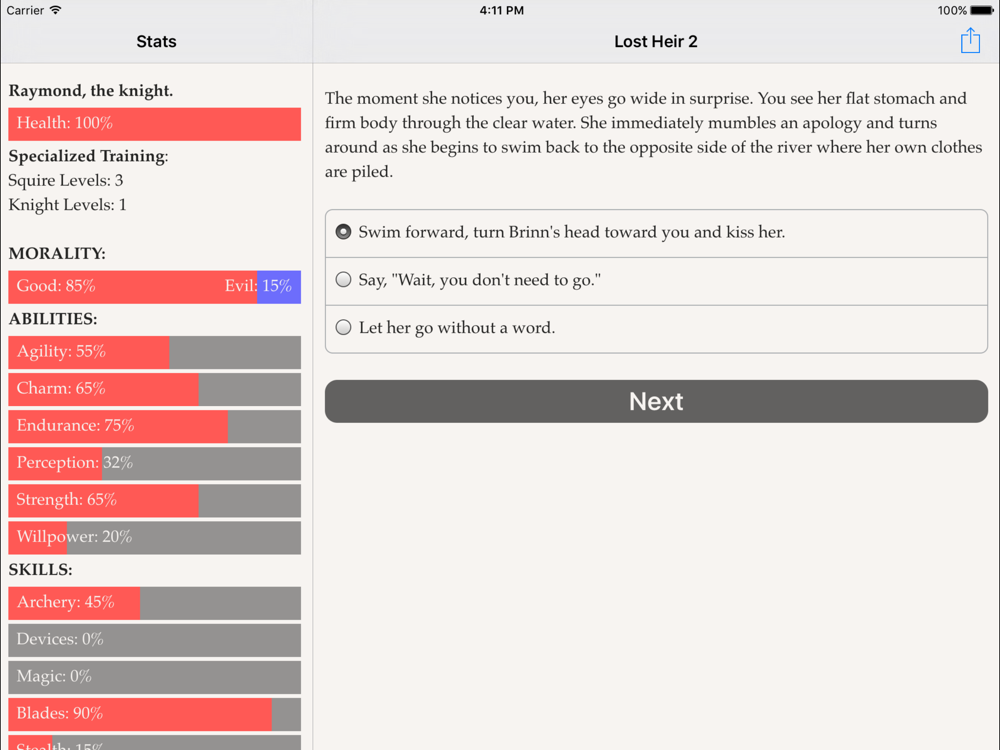This screenshot has height=750, width=1000.
Task: Click the Charm 65% stat bar
Action: (x=154, y=390)
